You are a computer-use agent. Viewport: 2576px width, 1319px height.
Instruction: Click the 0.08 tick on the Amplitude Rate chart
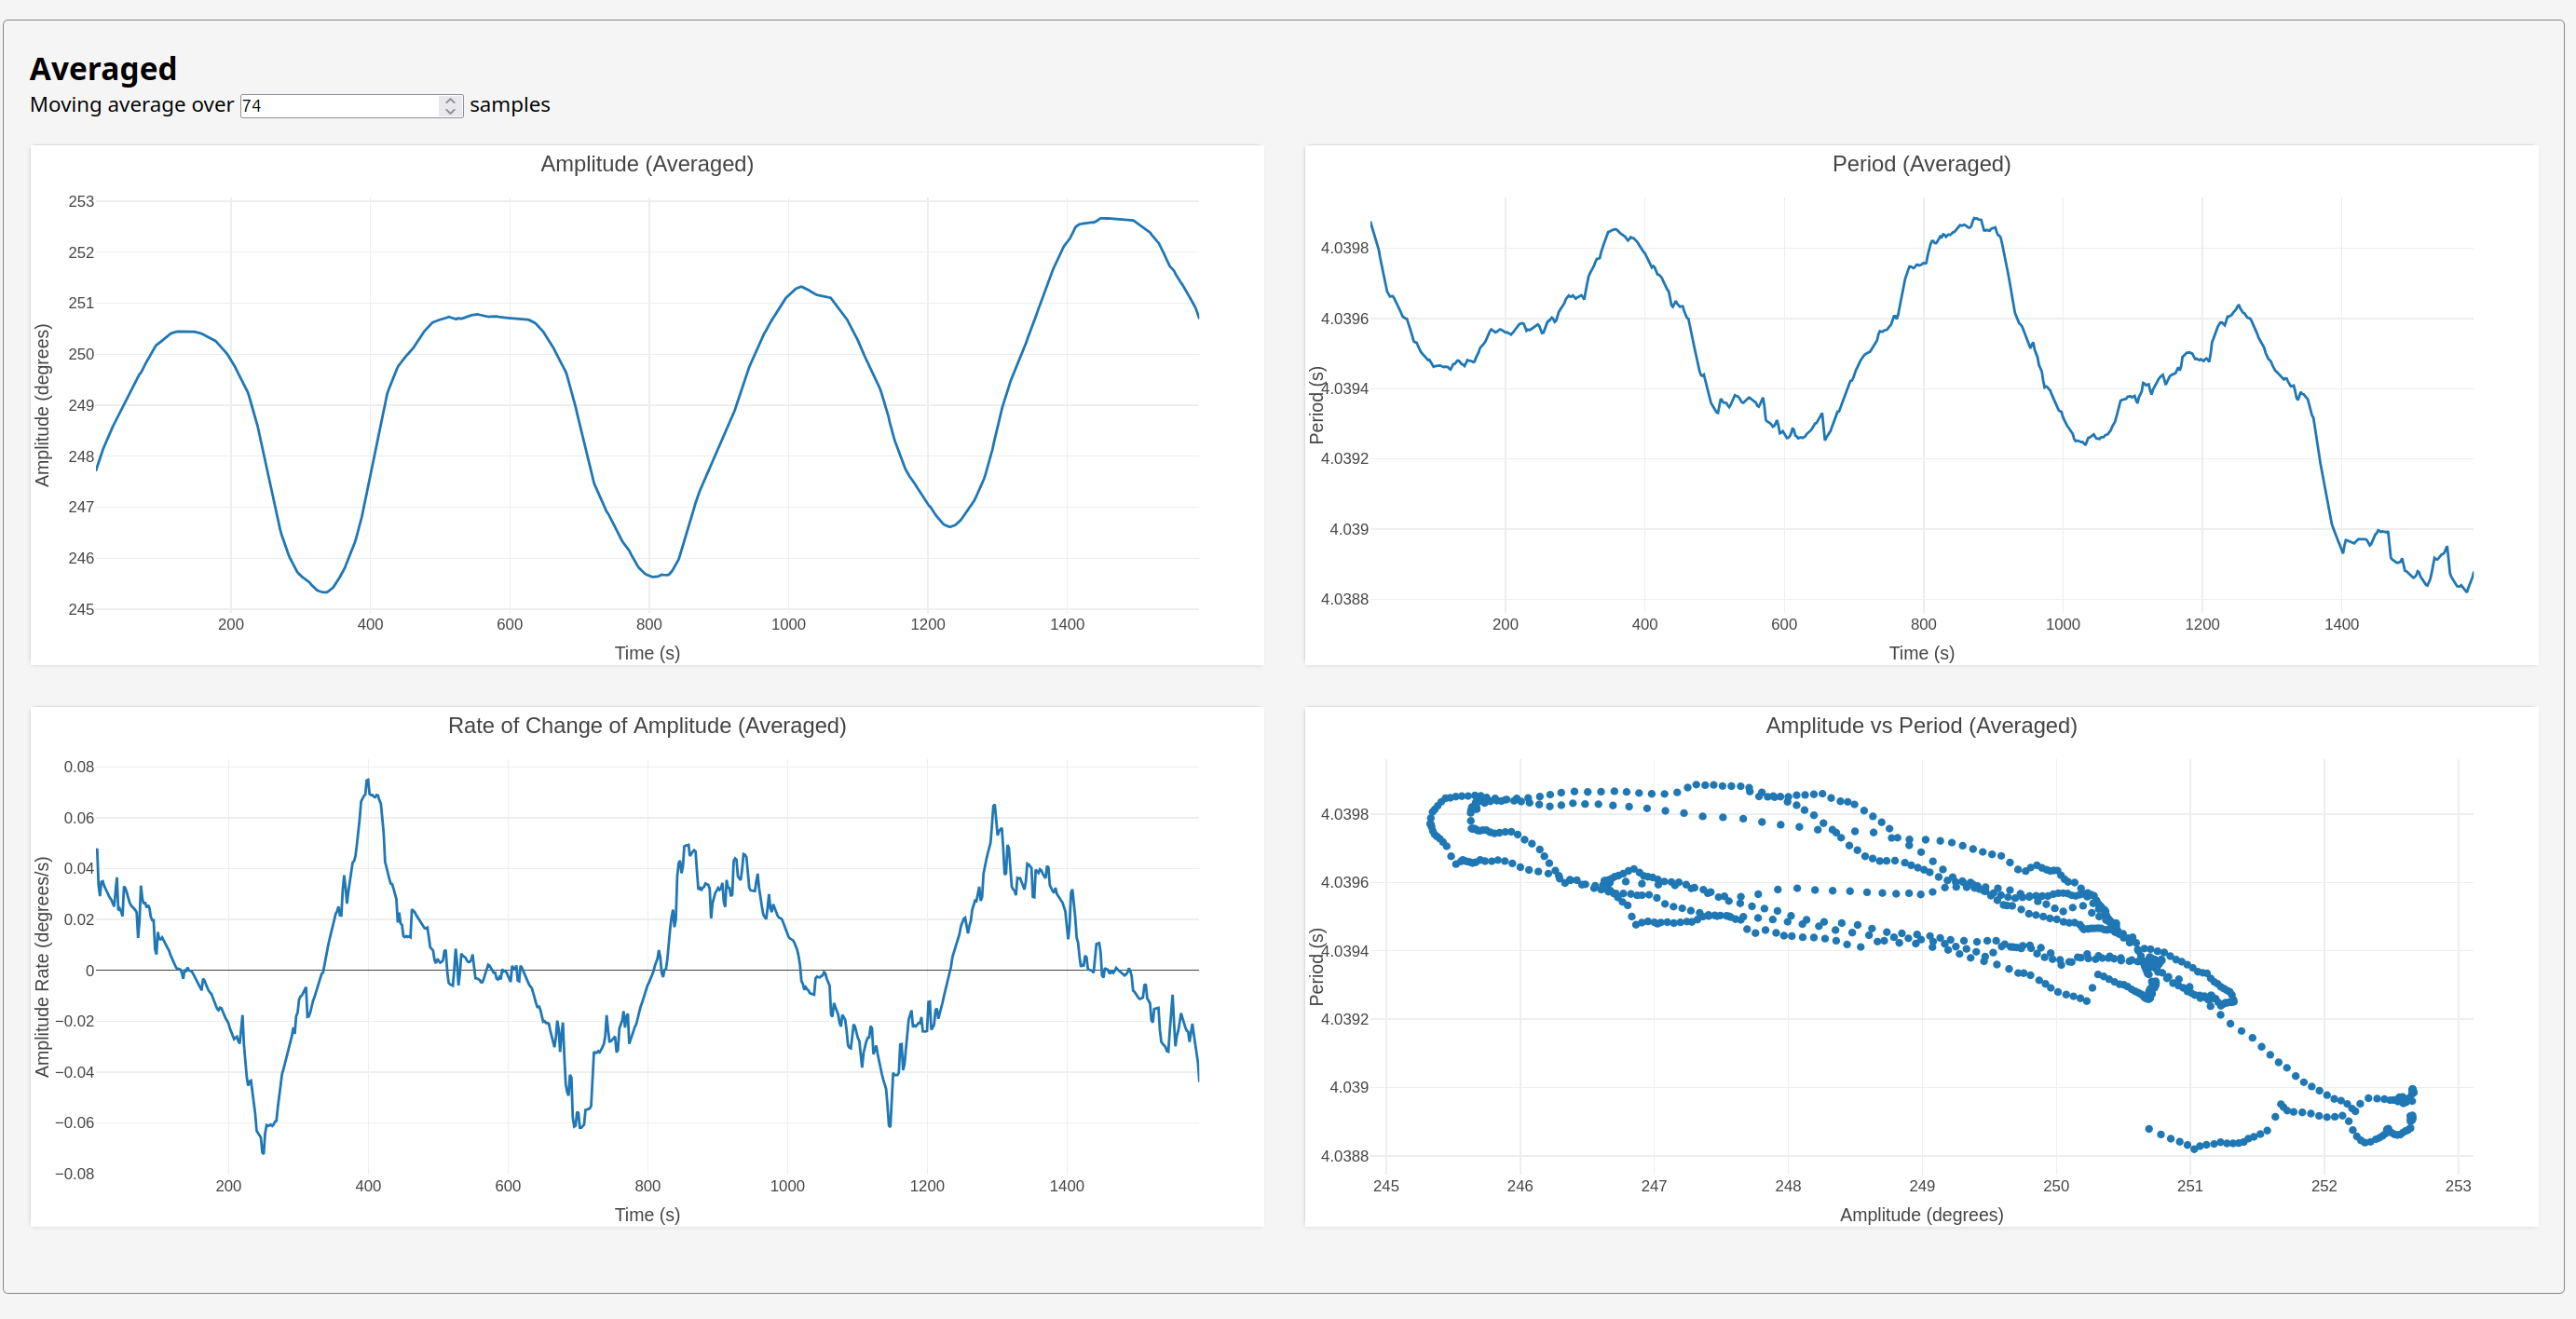pyautogui.click(x=79, y=767)
